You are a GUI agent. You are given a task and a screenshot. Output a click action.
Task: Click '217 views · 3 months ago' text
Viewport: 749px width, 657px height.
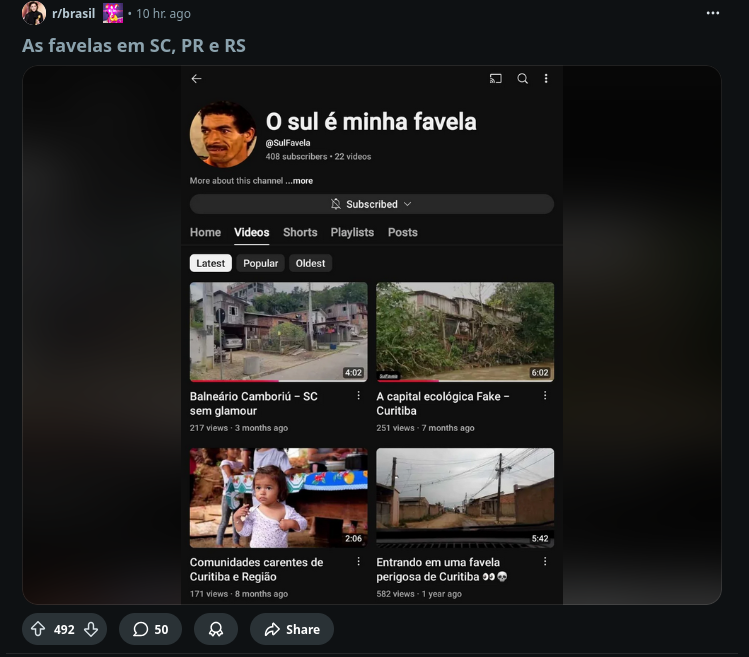coord(239,428)
